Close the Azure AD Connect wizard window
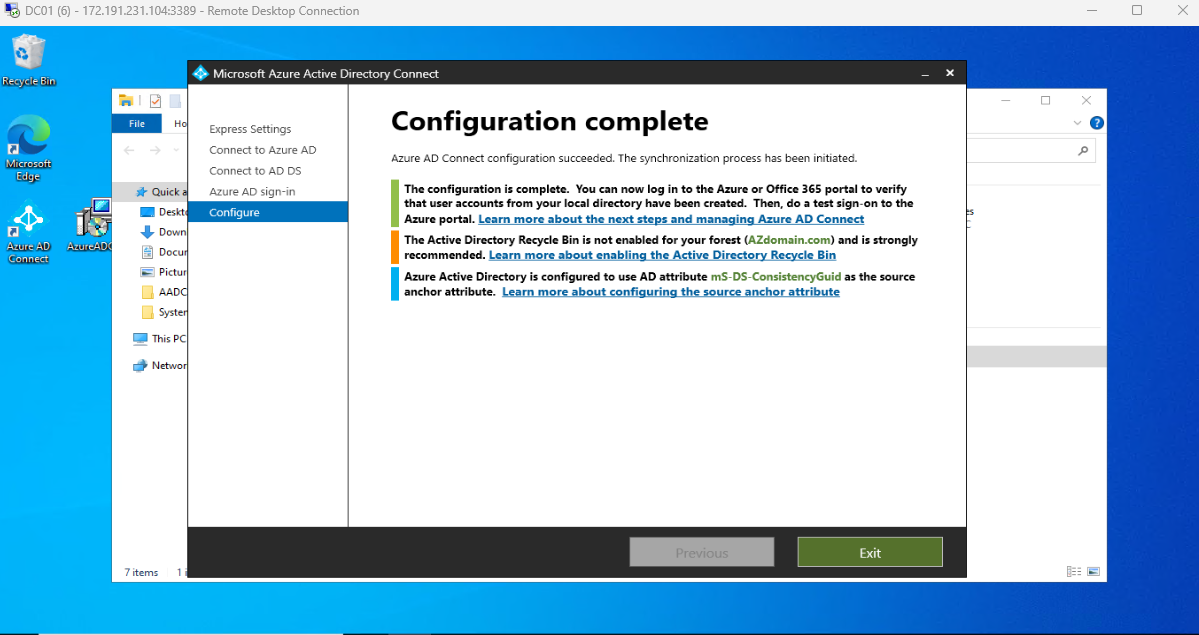Screen dimensions: 1199x635 coord(950,73)
